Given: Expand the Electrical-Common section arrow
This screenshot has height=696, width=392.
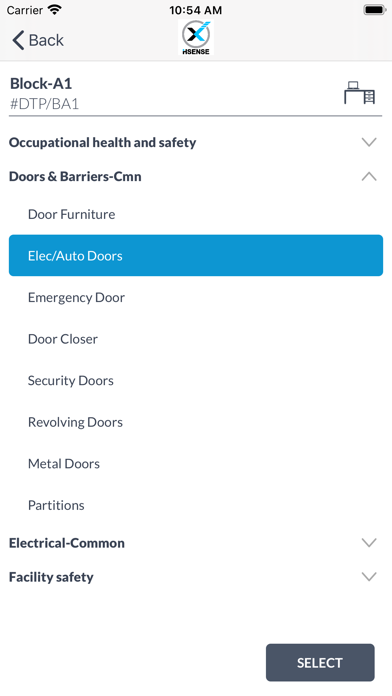Looking at the screenshot, I should click(x=369, y=542).
